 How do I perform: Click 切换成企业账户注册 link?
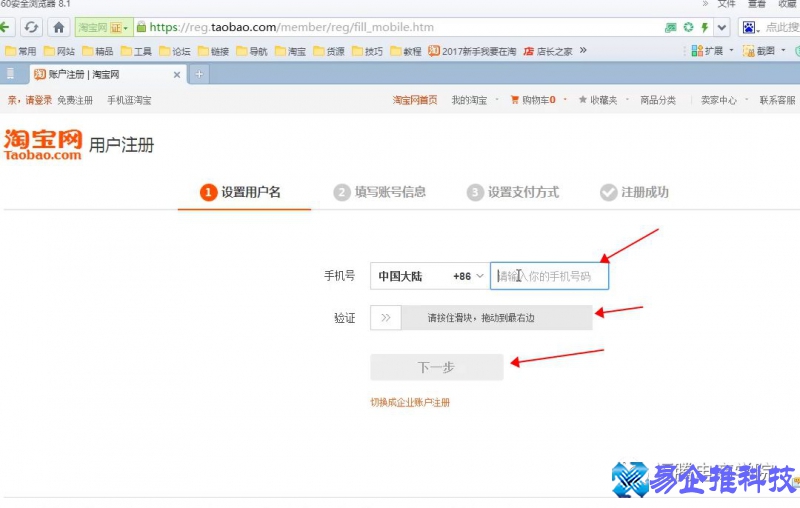(410, 402)
